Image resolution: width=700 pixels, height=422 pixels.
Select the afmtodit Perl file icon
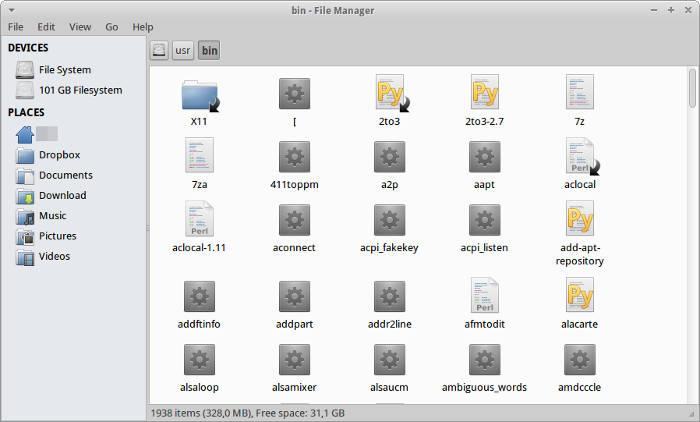484,296
